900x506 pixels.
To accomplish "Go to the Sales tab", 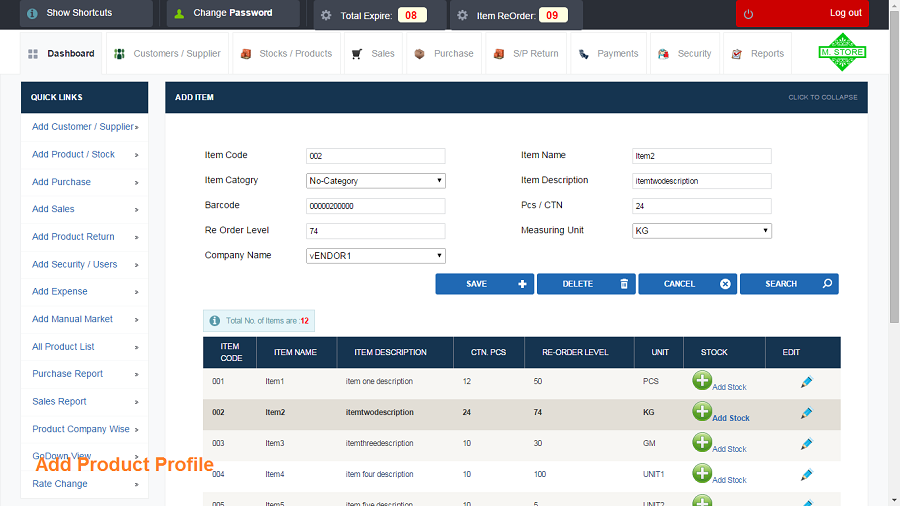I will pyautogui.click(x=373, y=53).
